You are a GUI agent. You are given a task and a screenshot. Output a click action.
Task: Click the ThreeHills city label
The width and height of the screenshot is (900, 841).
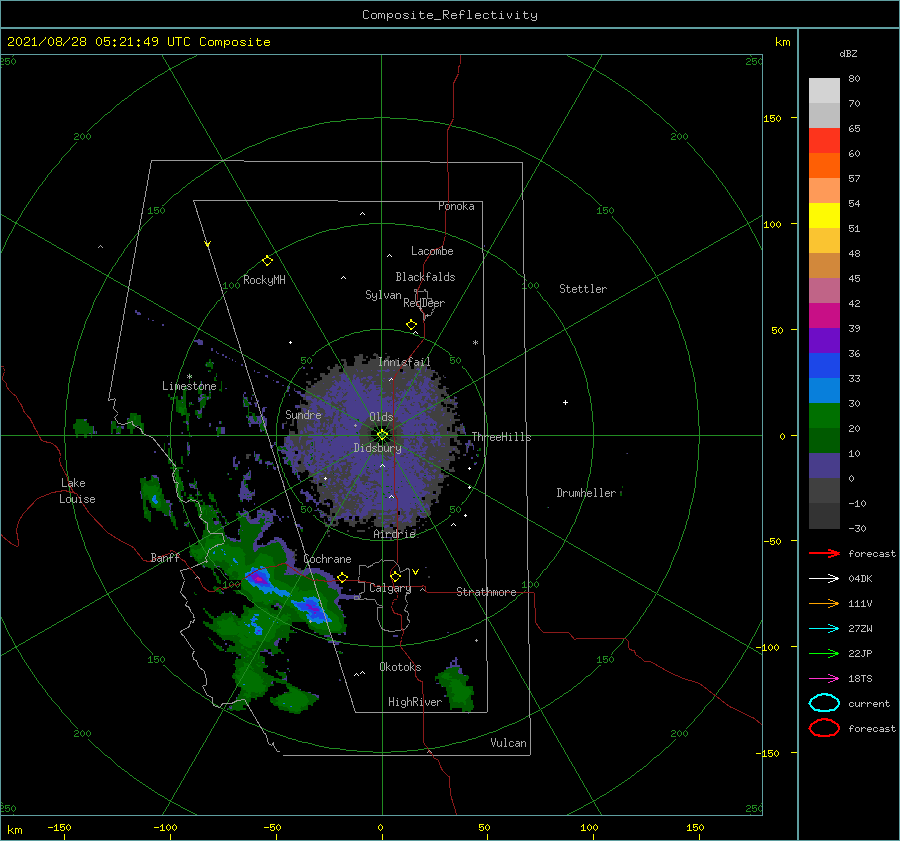[x=502, y=437]
